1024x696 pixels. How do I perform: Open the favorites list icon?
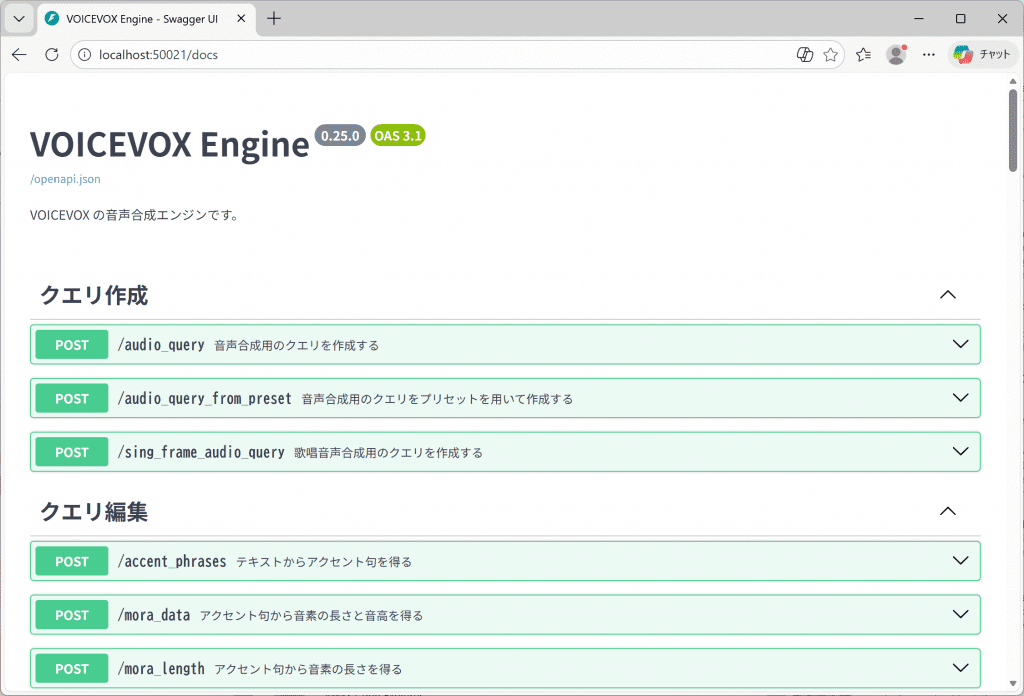click(863, 55)
